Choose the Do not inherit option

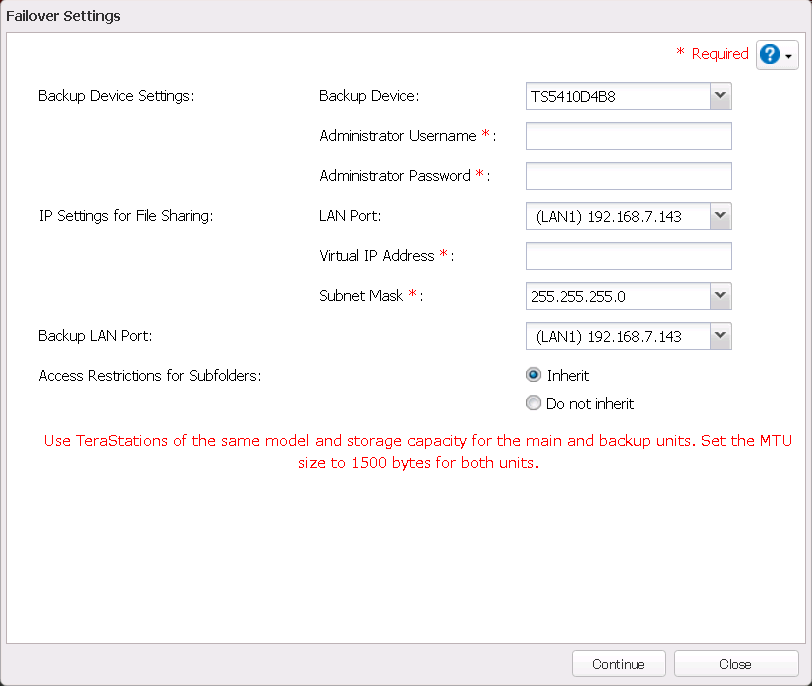pos(533,404)
